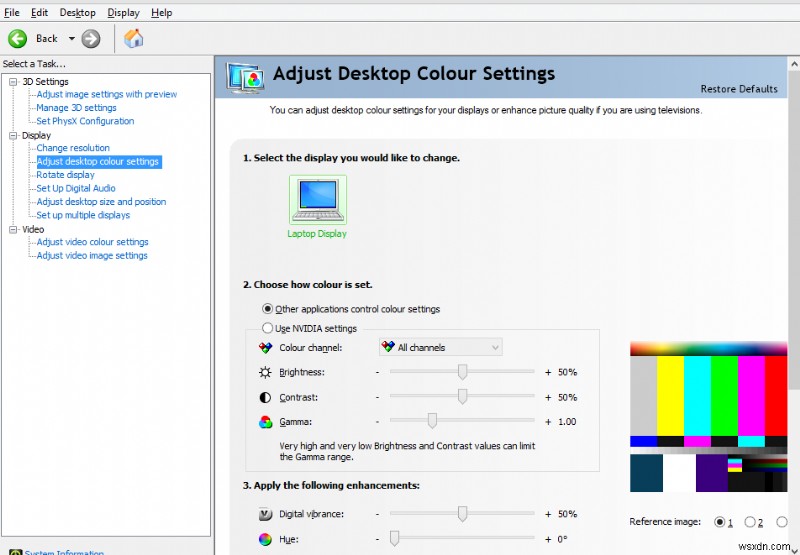The height and width of the screenshot is (555, 800).
Task: Click the Digital vibrance slider handle
Action: pyautogui.click(x=462, y=514)
